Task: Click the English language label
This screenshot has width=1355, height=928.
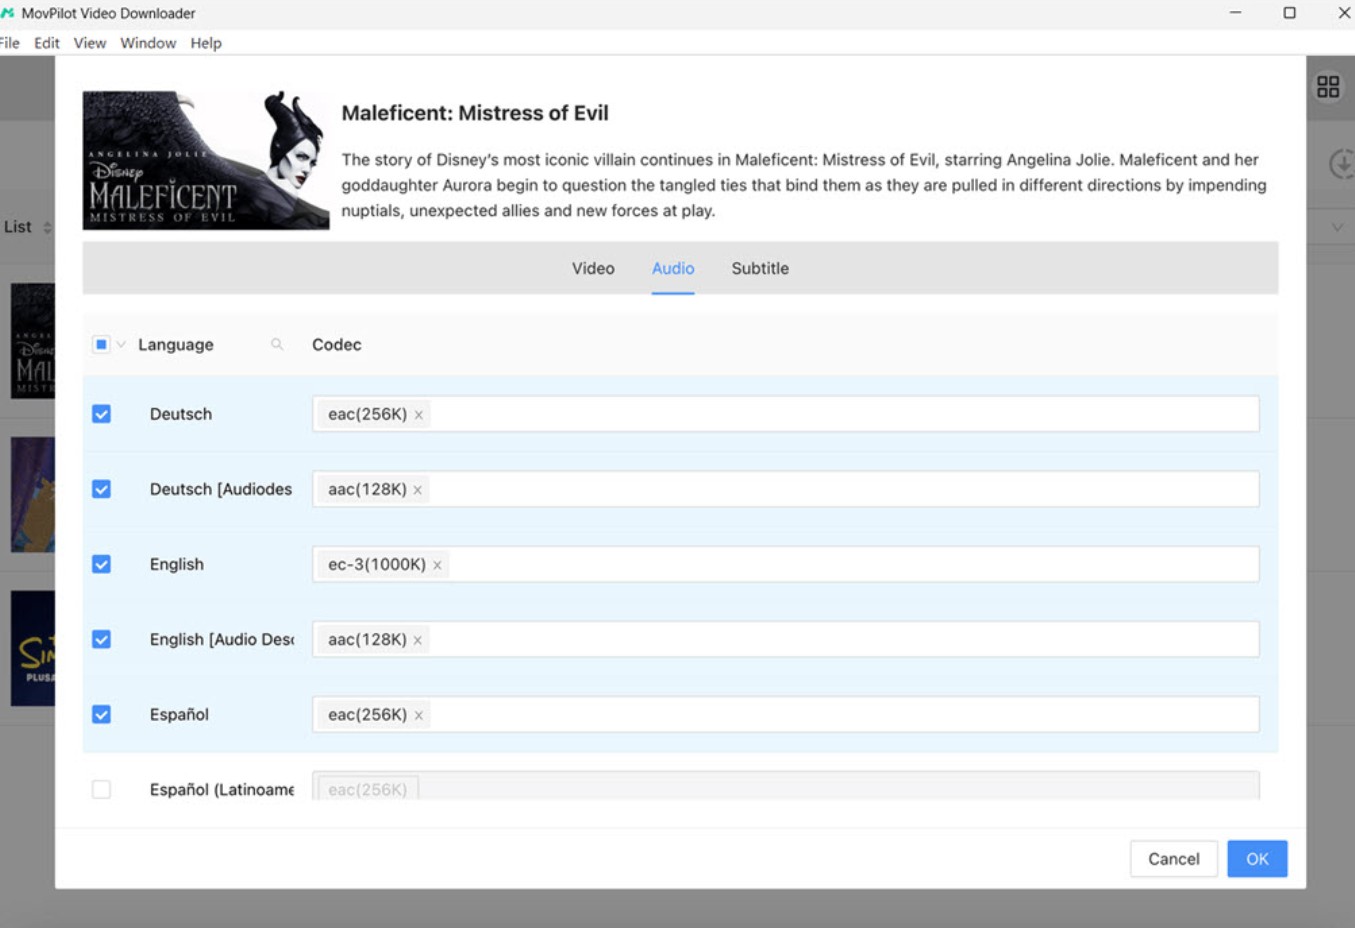Action: pyautogui.click(x=177, y=564)
